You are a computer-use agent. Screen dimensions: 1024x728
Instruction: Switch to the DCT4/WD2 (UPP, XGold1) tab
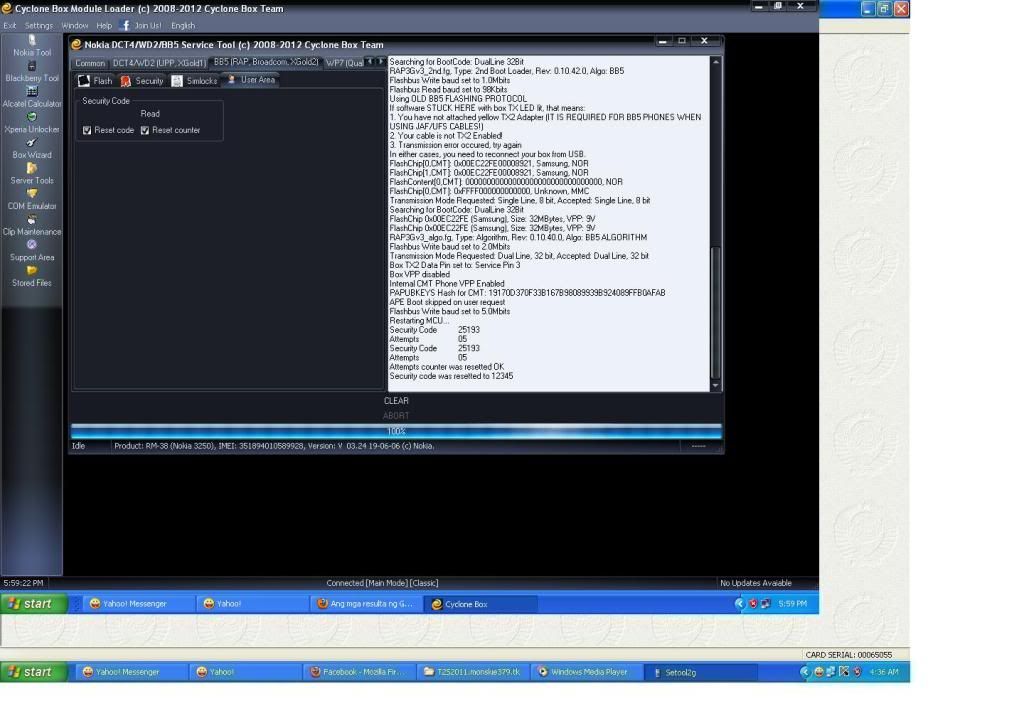[158, 63]
